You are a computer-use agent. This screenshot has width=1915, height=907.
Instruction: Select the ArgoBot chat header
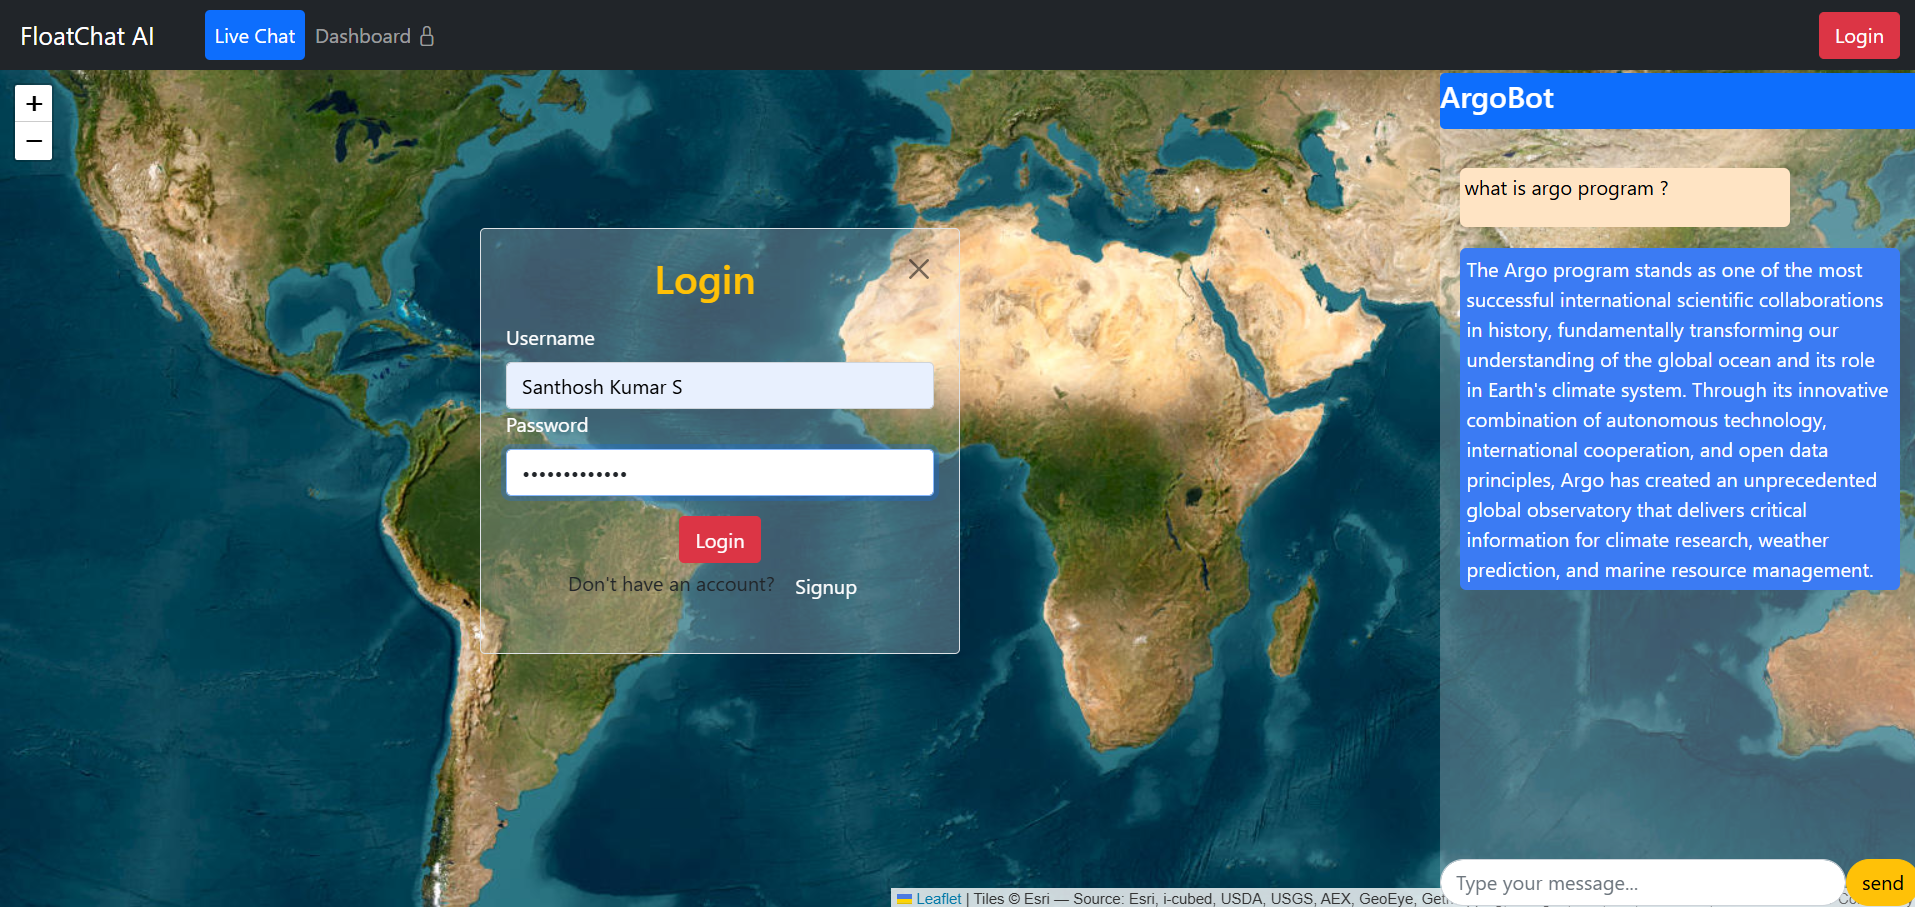1676,99
